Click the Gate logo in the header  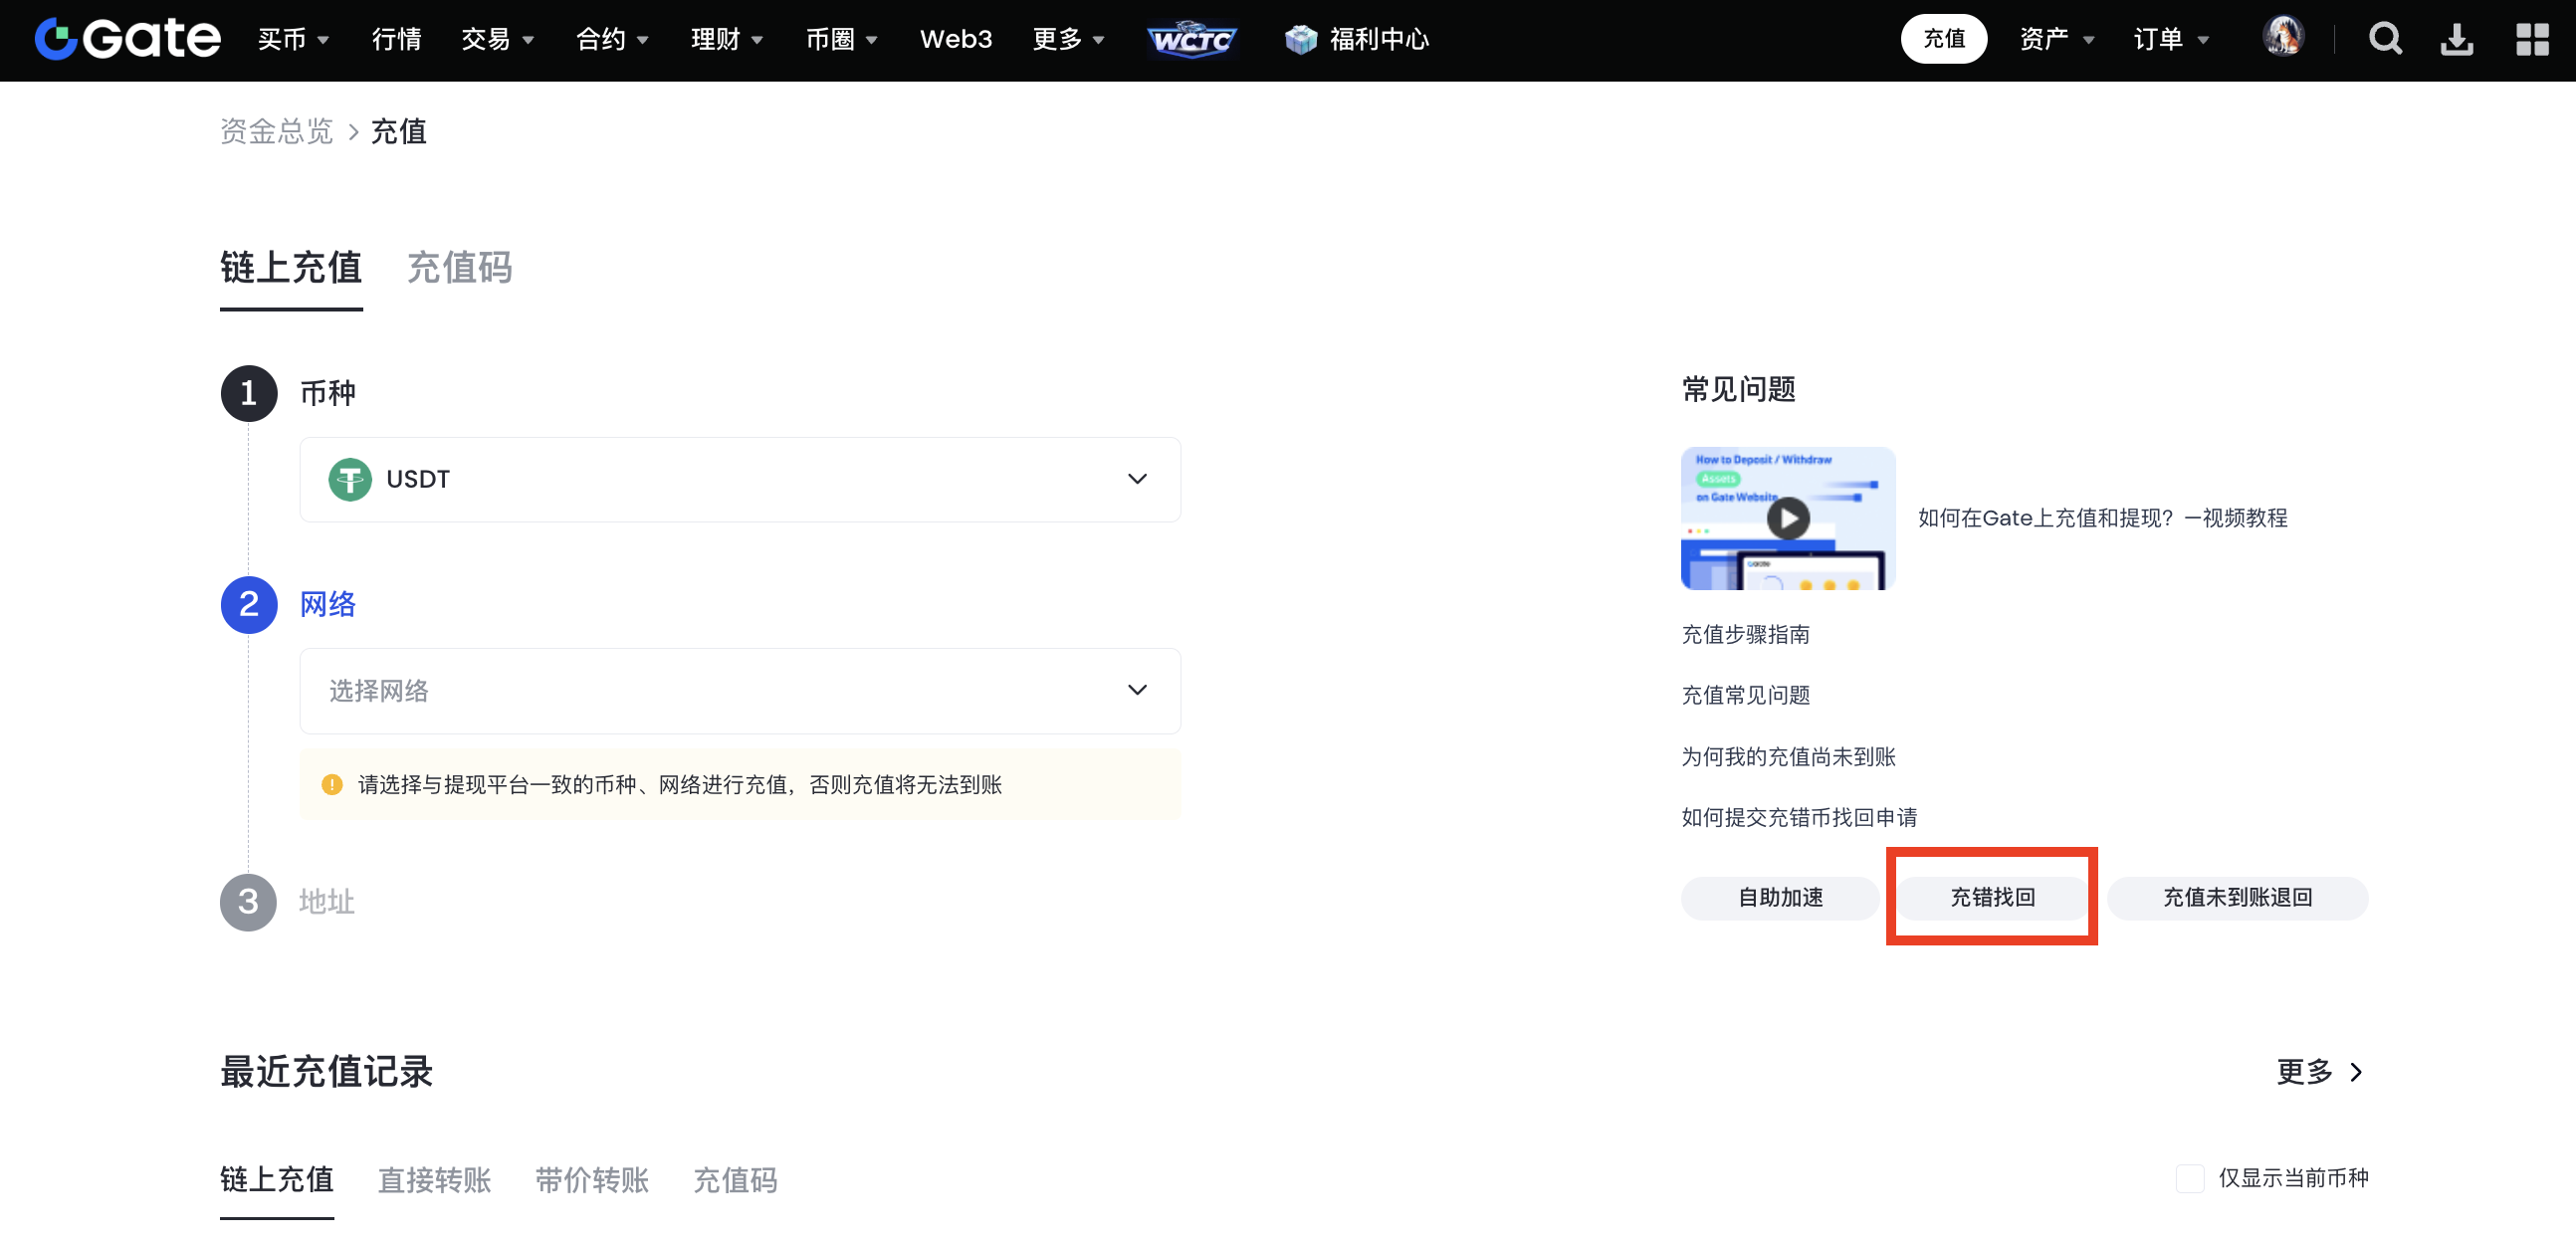(127, 39)
